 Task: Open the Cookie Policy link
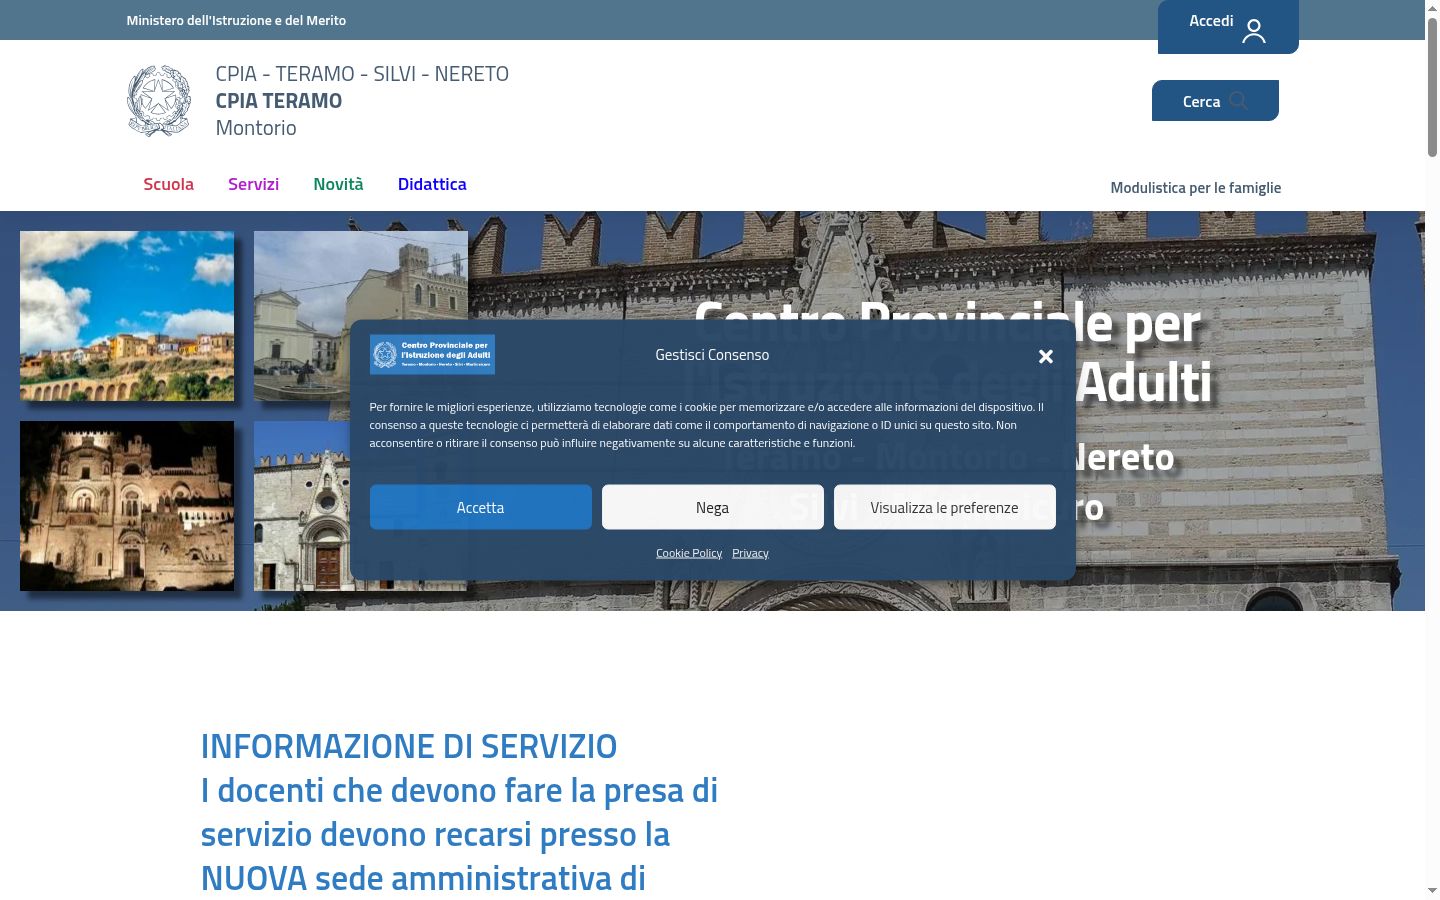click(689, 553)
